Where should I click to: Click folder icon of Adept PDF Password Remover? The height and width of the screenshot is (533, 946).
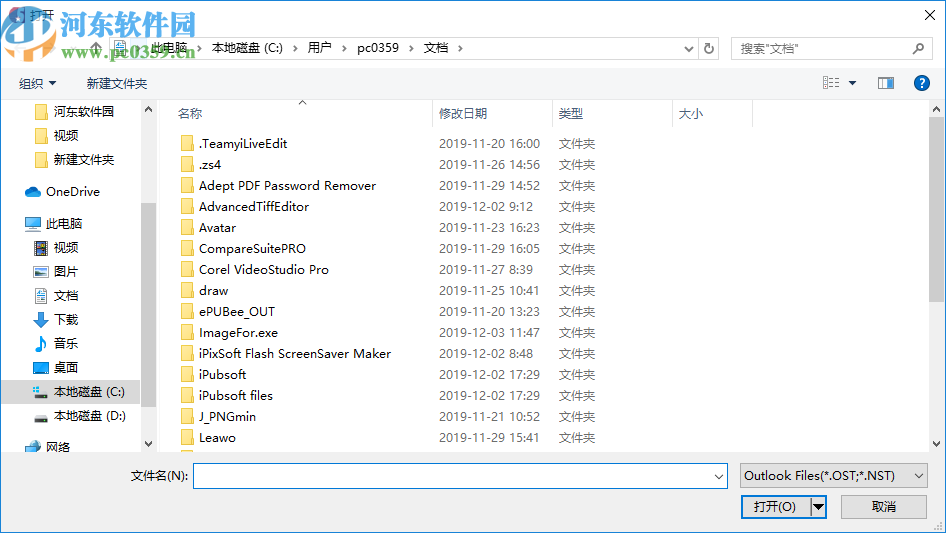pos(188,186)
